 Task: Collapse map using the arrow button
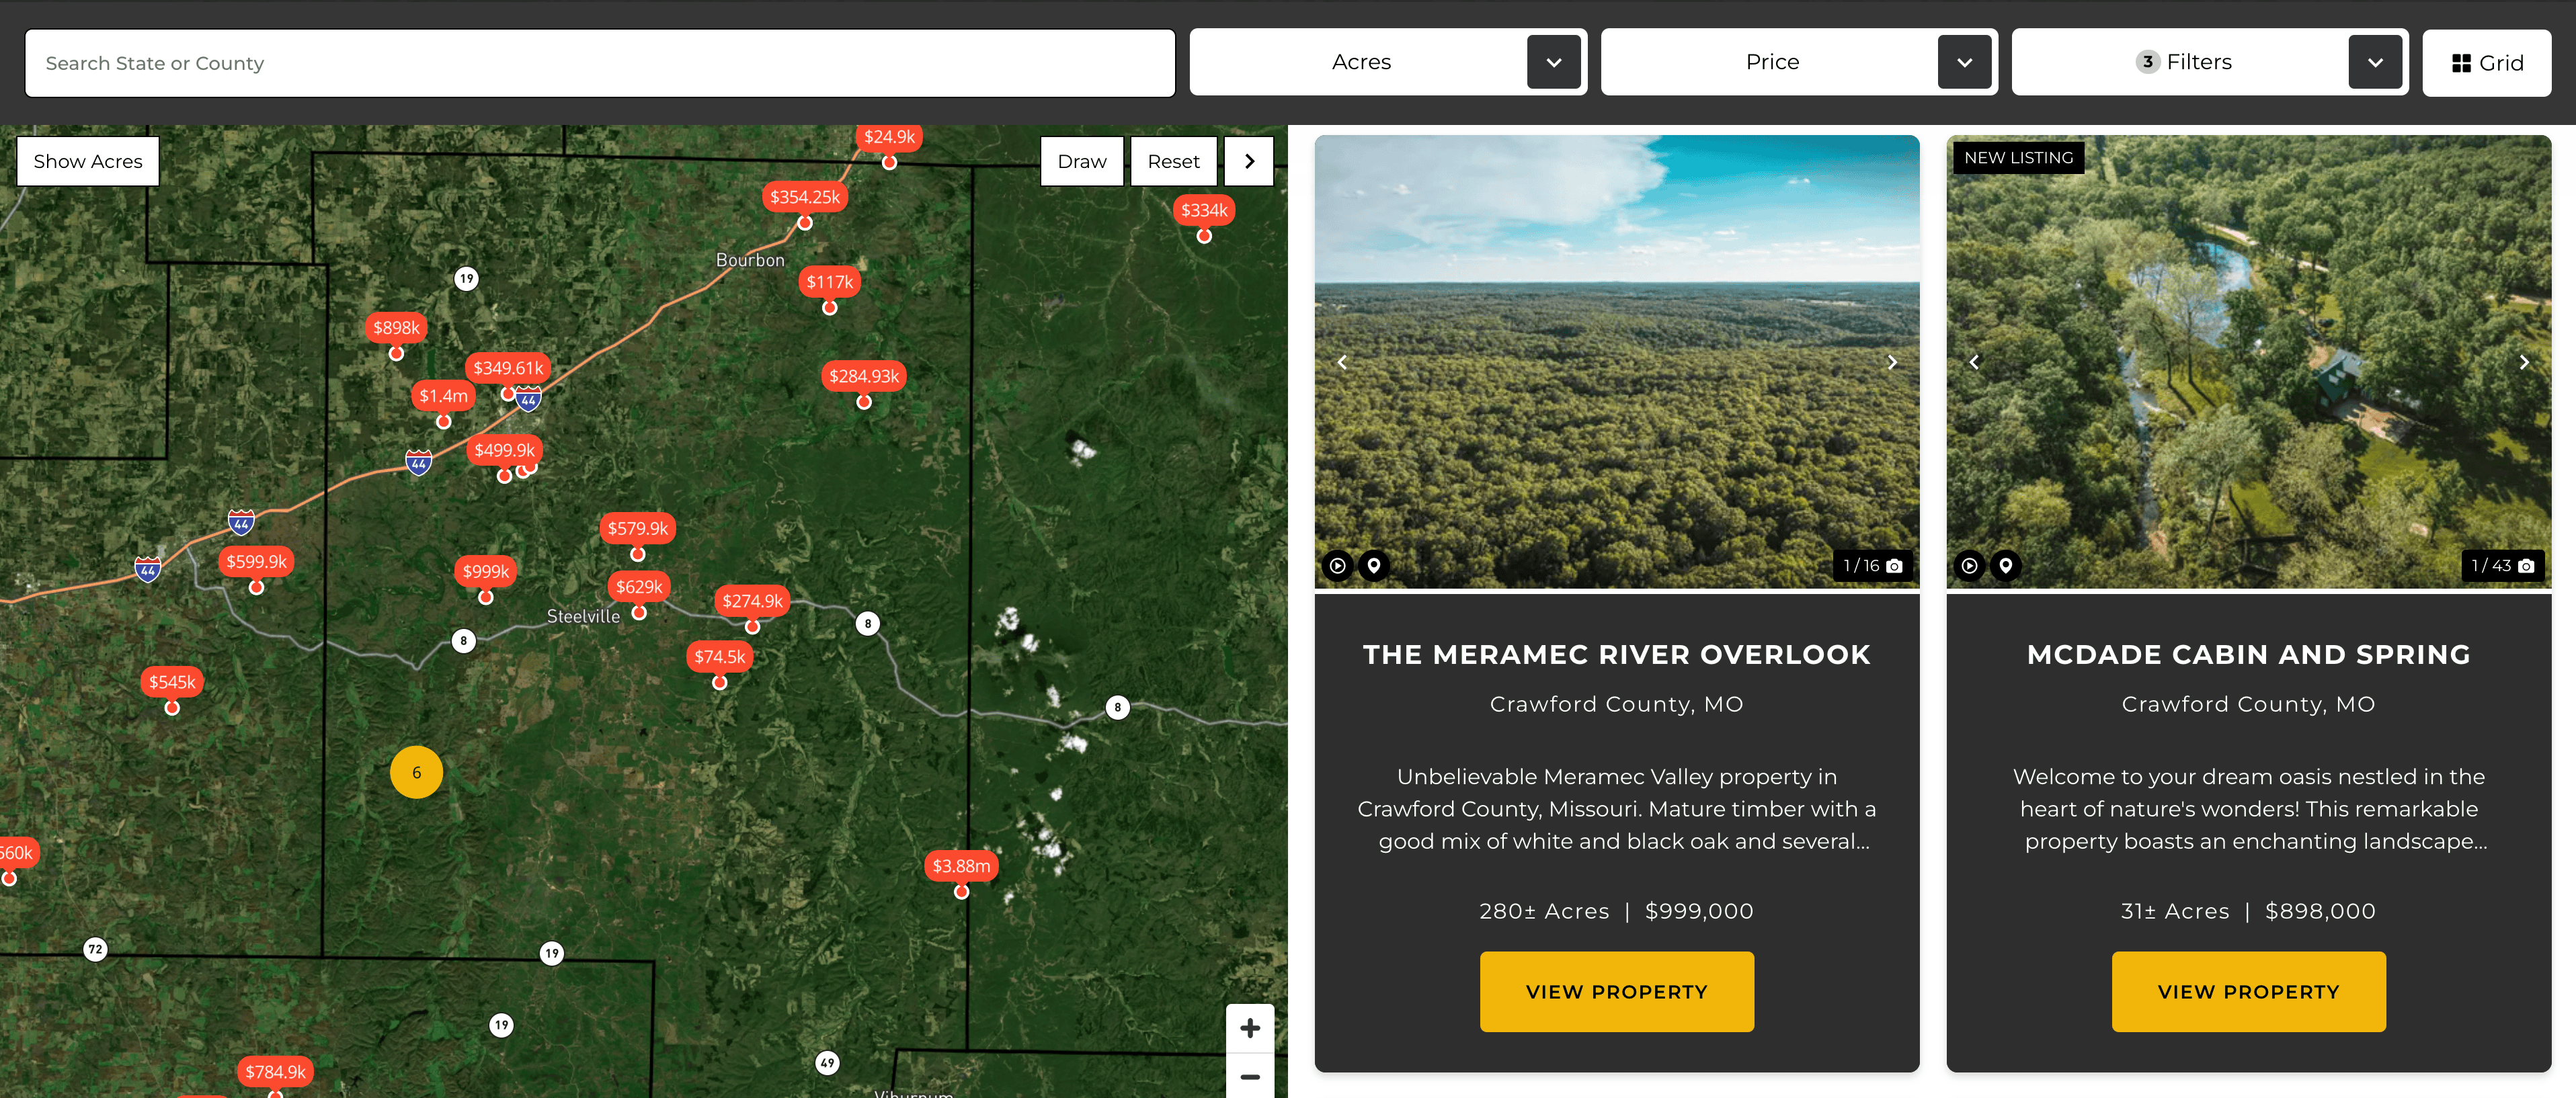[x=1249, y=161]
